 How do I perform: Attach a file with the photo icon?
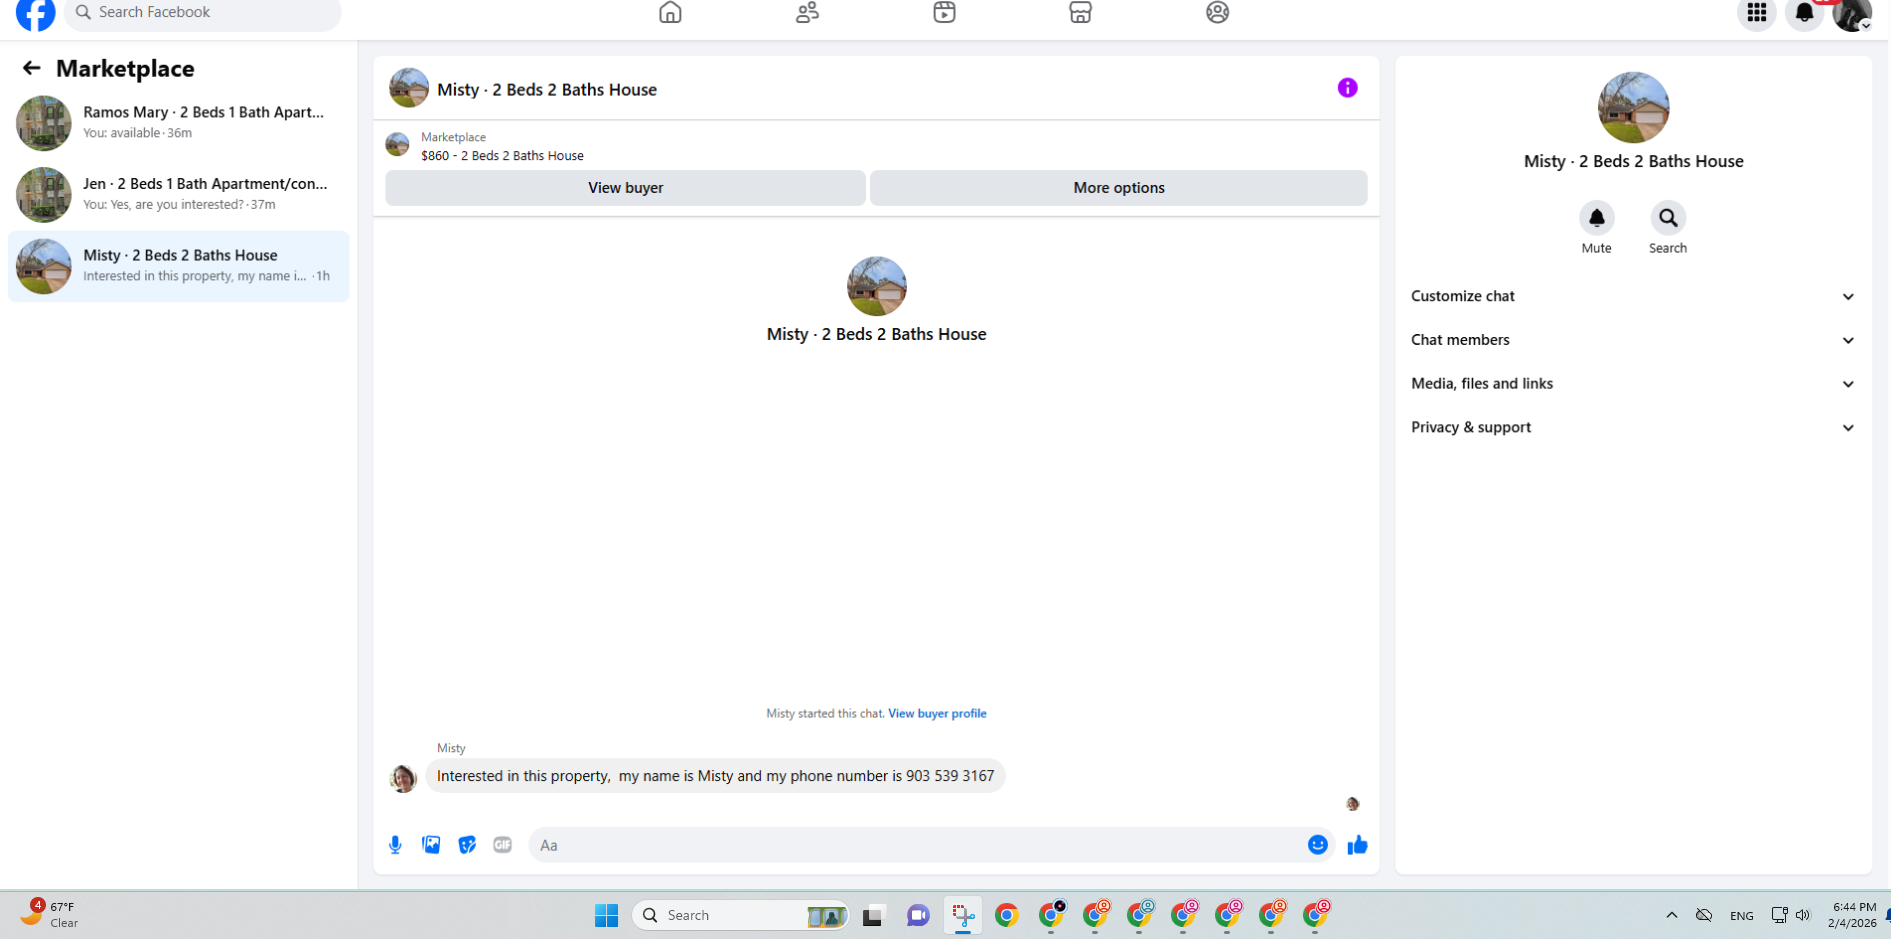tap(431, 845)
